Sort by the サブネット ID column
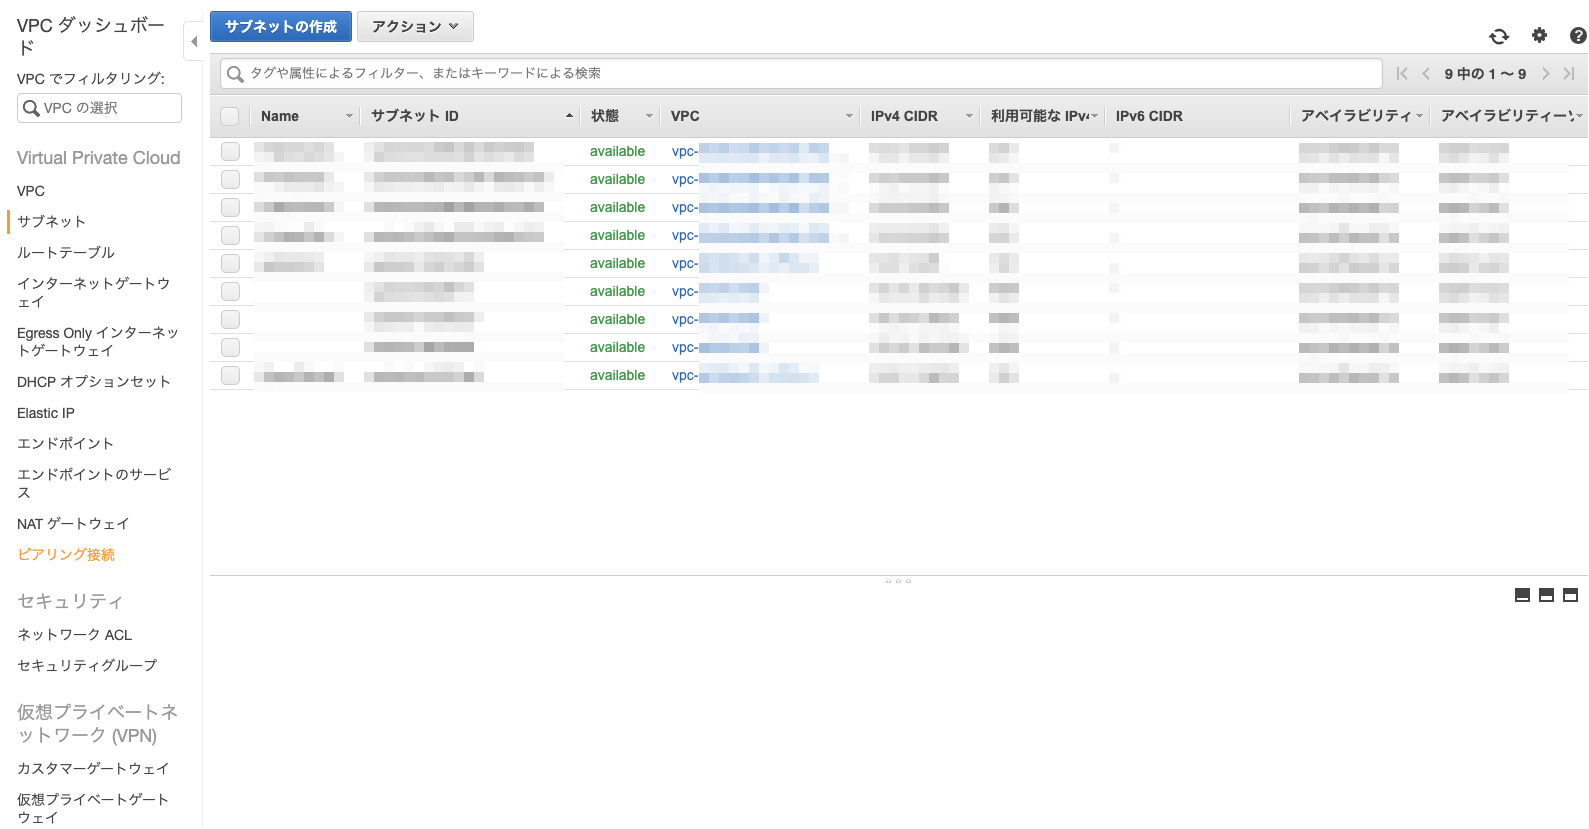This screenshot has width=1589, height=829. click(x=415, y=116)
